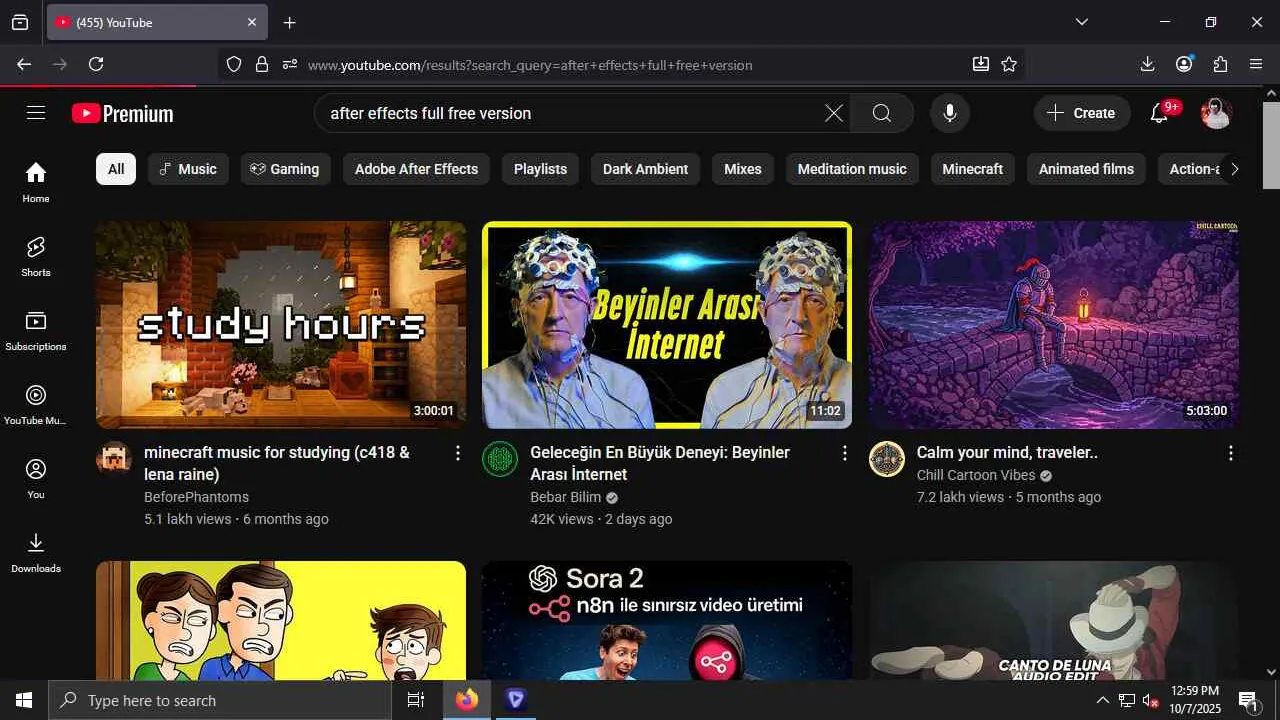Play the pixel knight bridge thumbnail

click(x=1054, y=325)
